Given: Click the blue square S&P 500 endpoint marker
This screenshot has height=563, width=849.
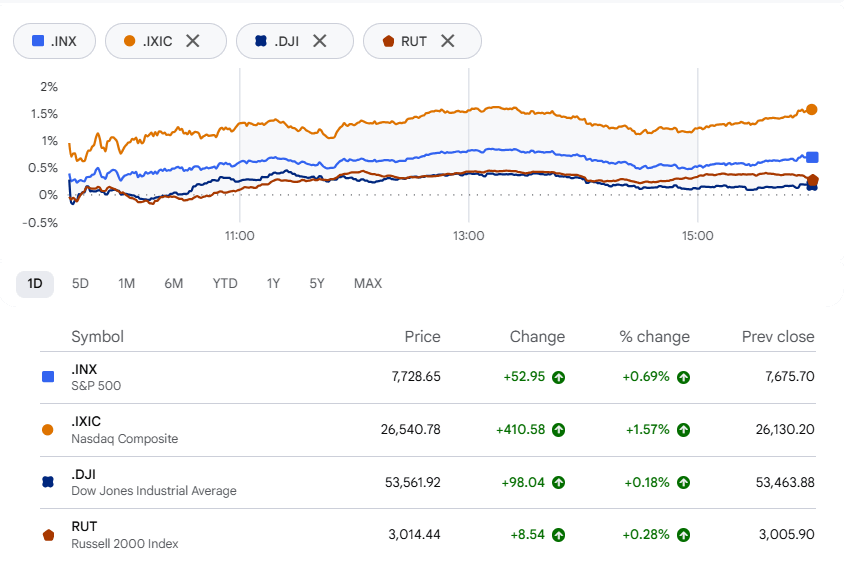Looking at the screenshot, I should click(x=812, y=158).
